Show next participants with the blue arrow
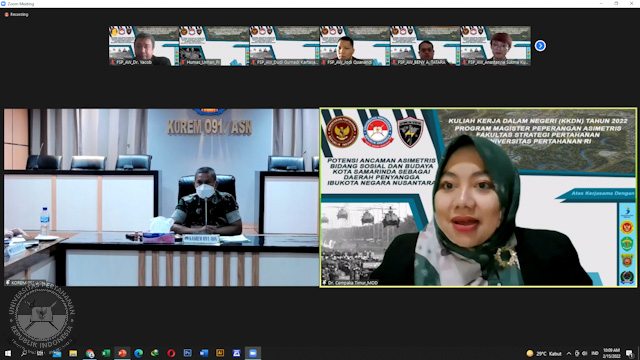640x360 pixels. [x=540, y=46]
